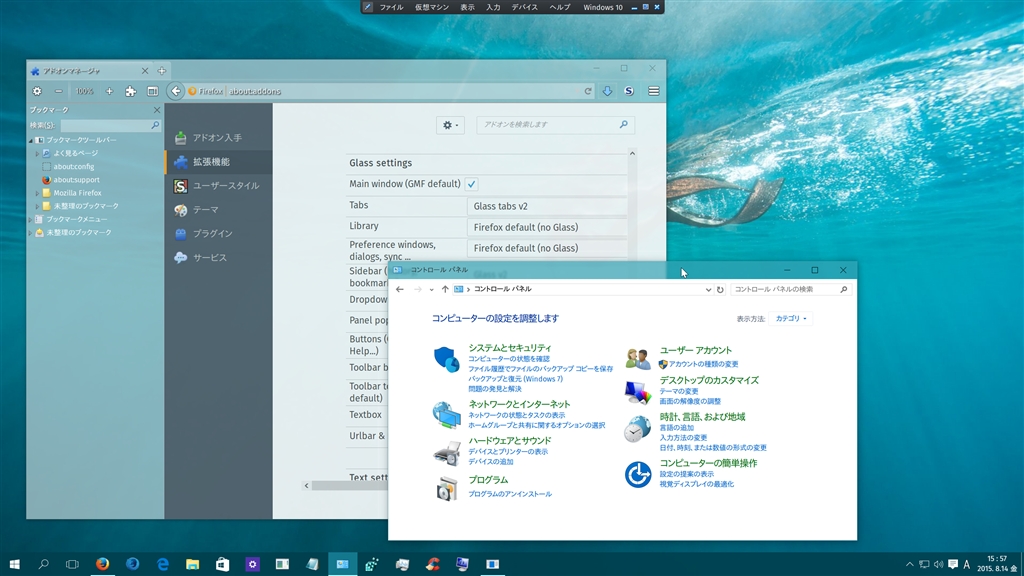Click プログラムのアンインストール link
Screen dimensions: 1024x576
[x=510, y=494]
